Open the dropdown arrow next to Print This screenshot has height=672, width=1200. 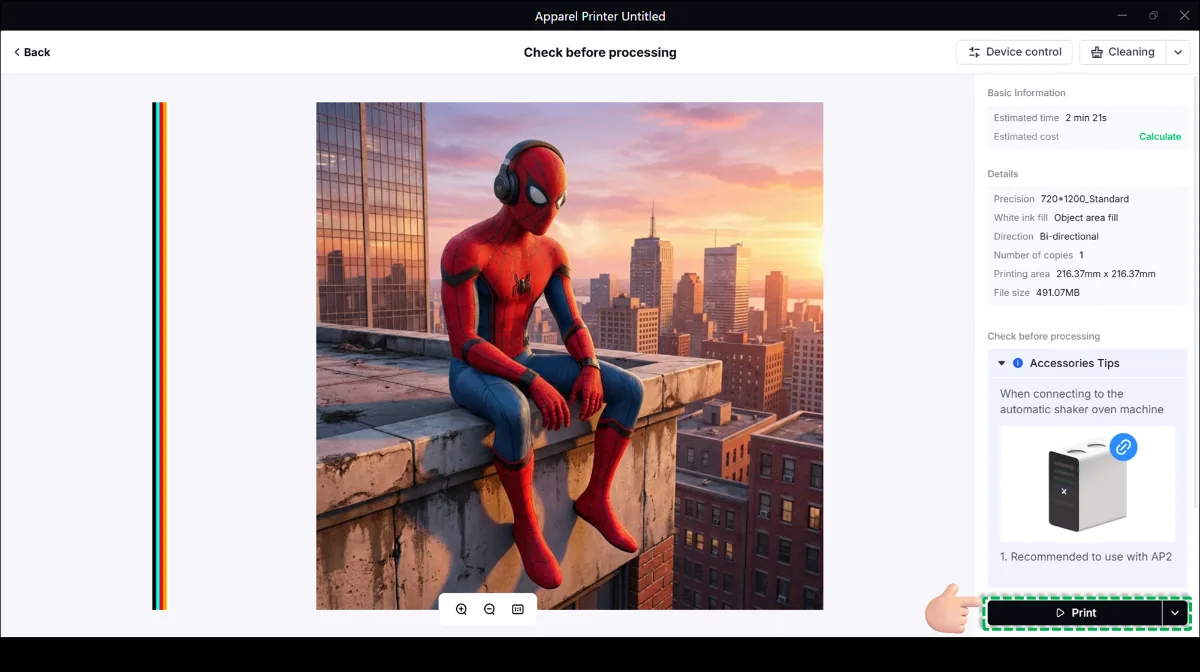pos(1175,613)
